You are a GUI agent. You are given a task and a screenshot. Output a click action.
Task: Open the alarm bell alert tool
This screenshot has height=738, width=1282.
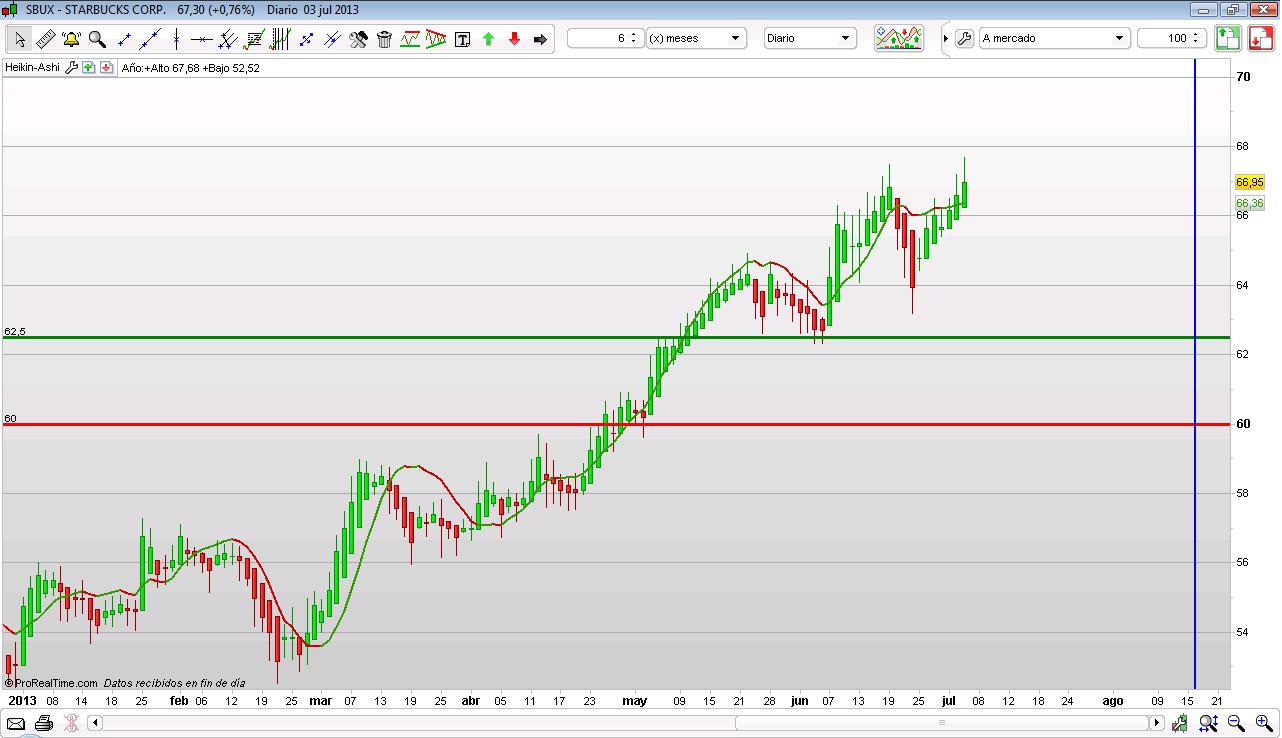pos(72,39)
